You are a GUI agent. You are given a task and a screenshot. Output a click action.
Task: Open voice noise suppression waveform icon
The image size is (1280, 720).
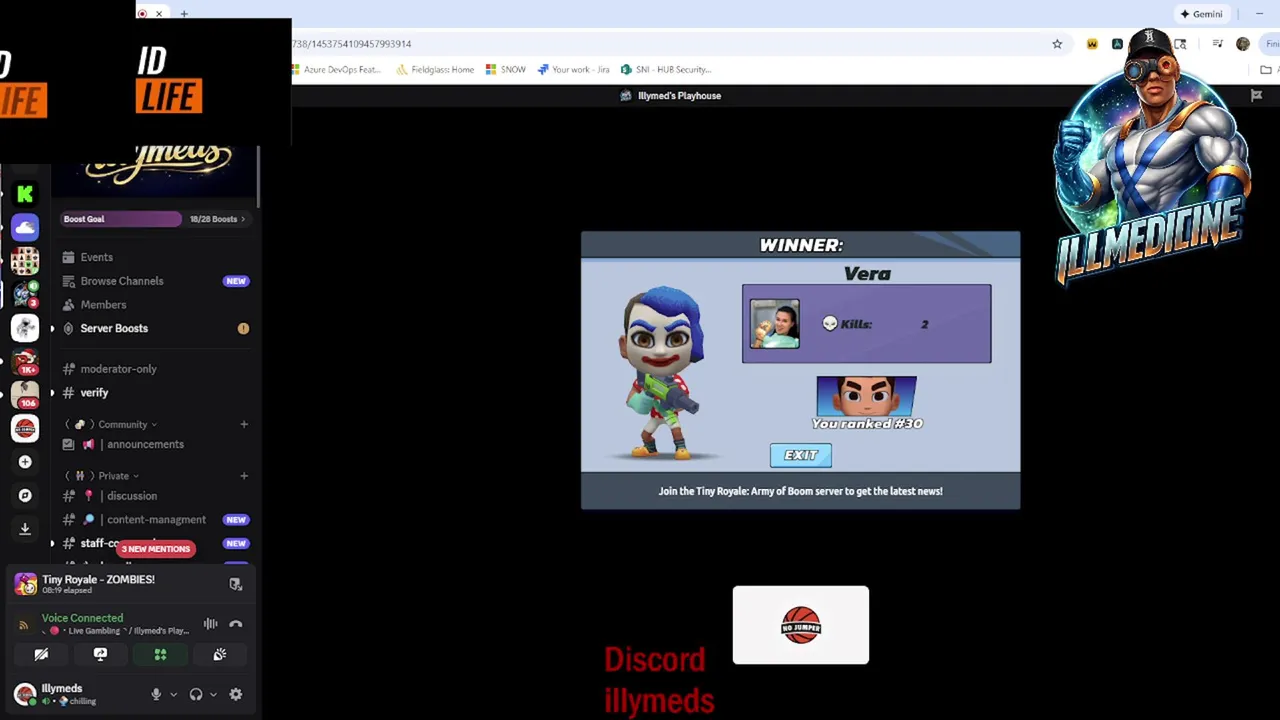tap(210, 624)
